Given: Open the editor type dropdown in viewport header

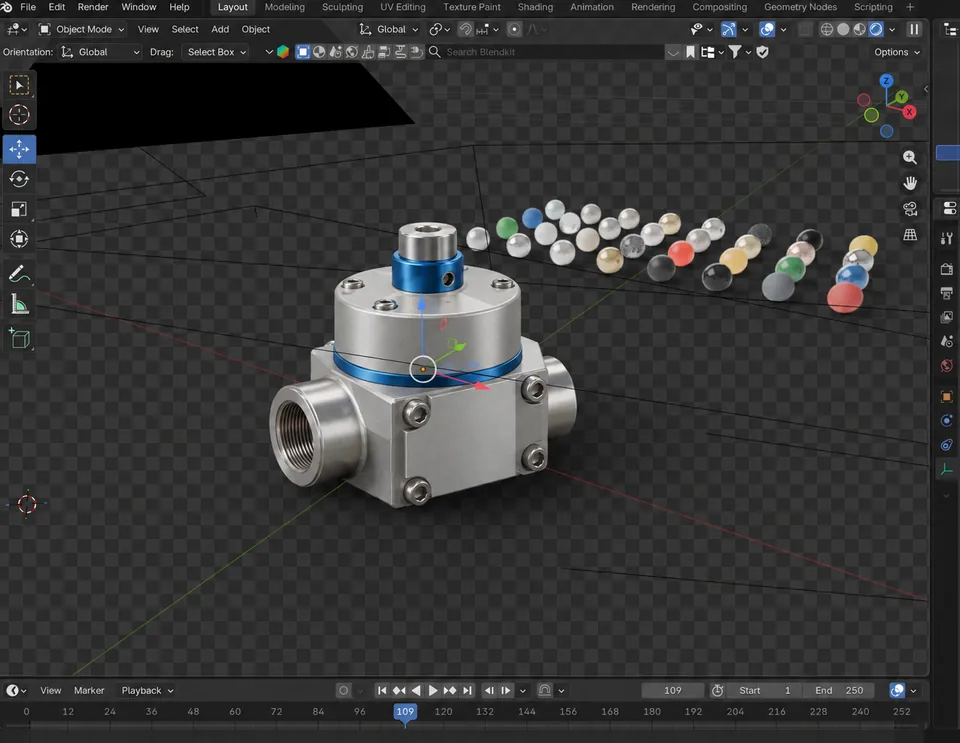Looking at the screenshot, I should tap(15, 29).
